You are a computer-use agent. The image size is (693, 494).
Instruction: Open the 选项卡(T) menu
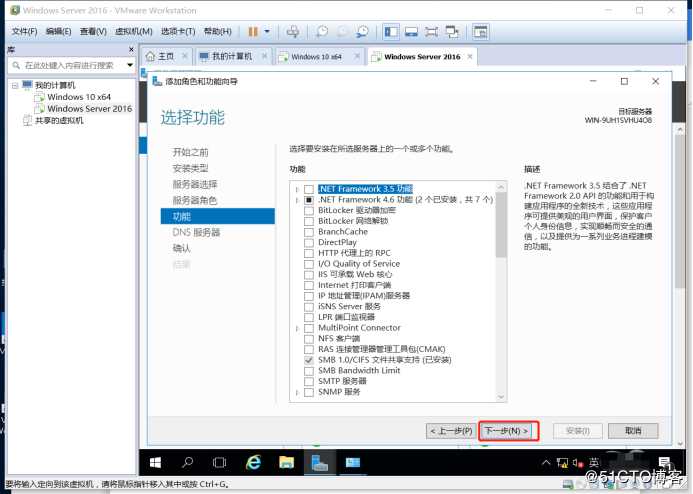[178, 31]
